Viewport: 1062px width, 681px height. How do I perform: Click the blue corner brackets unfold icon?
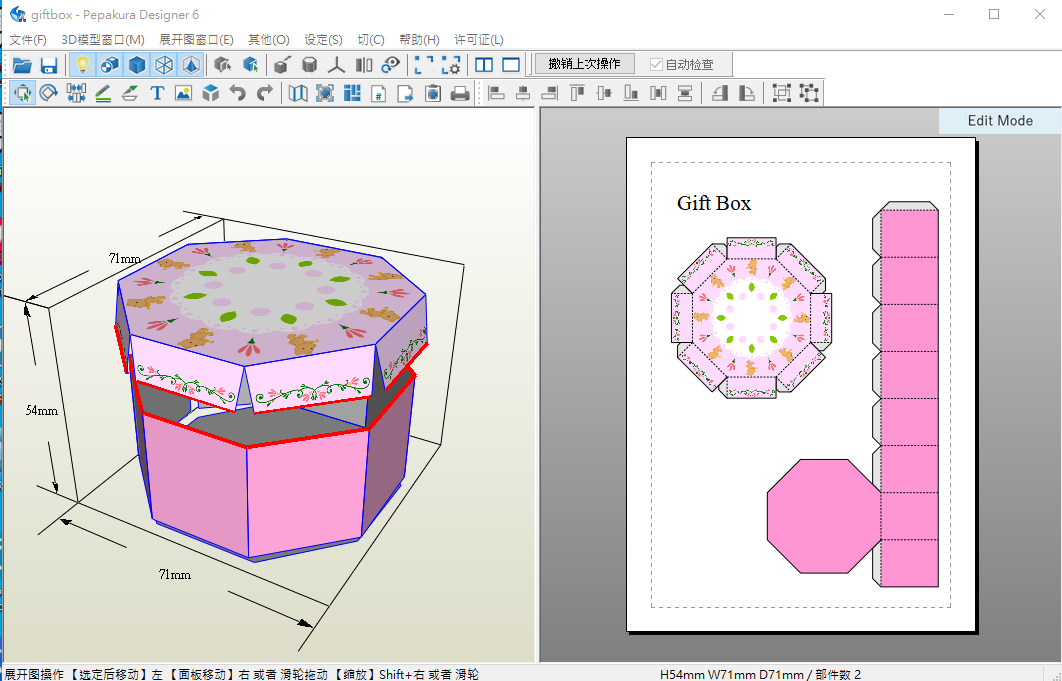tap(424, 65)
